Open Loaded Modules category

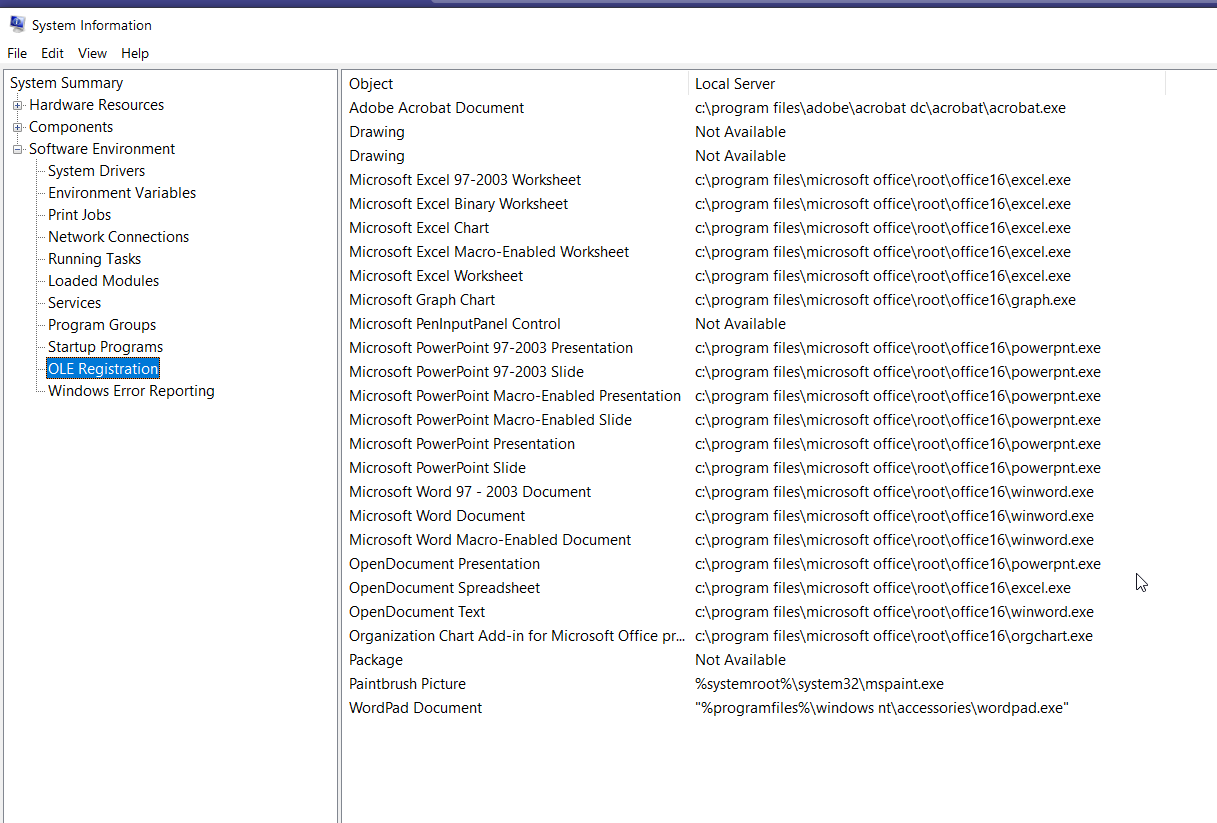103,281
